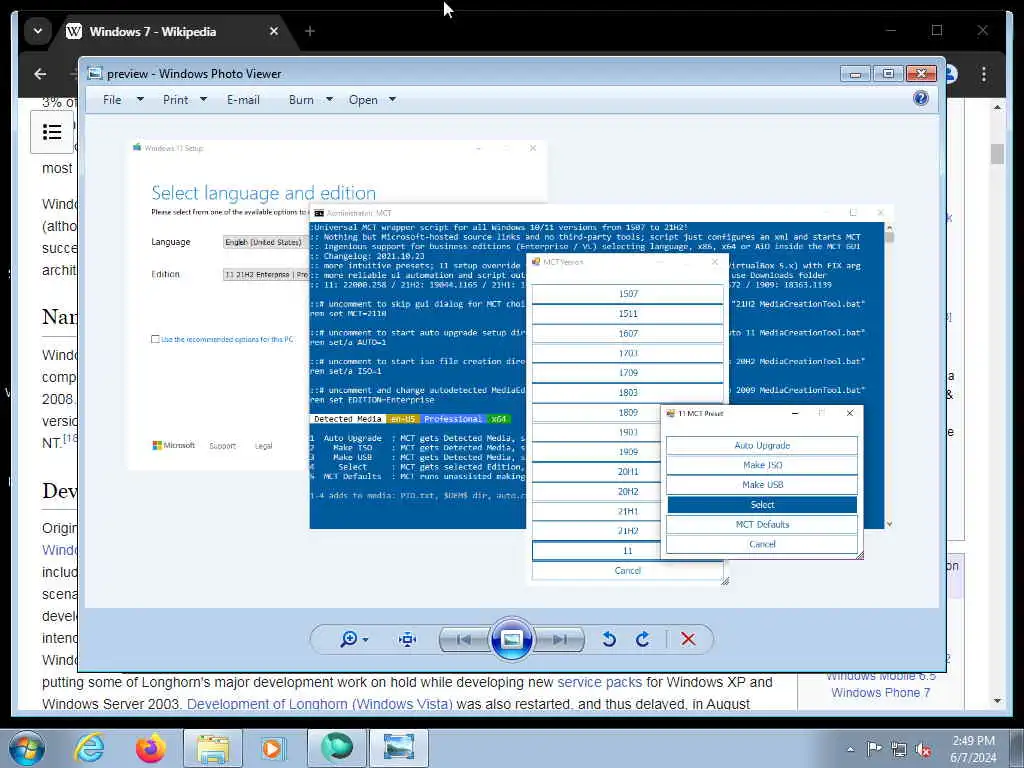Open the Windows Start menu

click(x=27, y=748)
